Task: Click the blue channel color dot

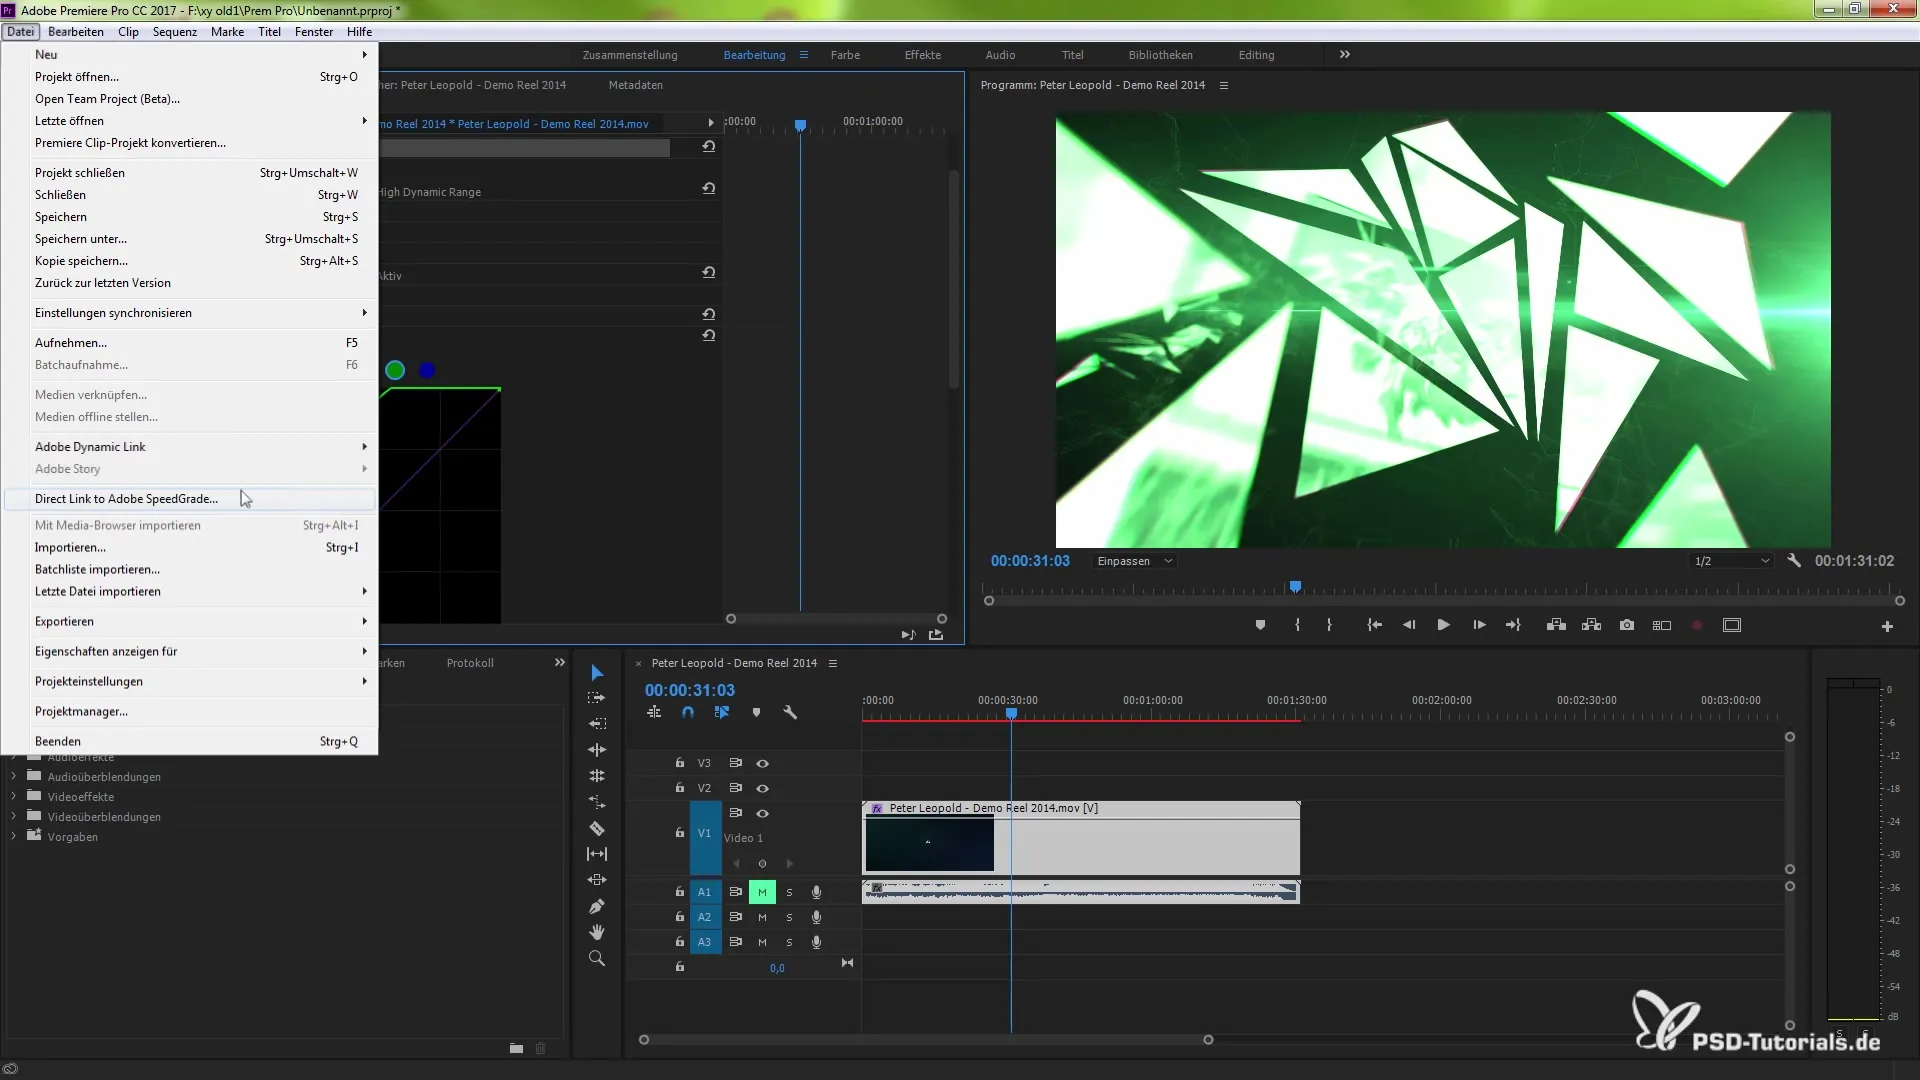Action: point(427,371)
